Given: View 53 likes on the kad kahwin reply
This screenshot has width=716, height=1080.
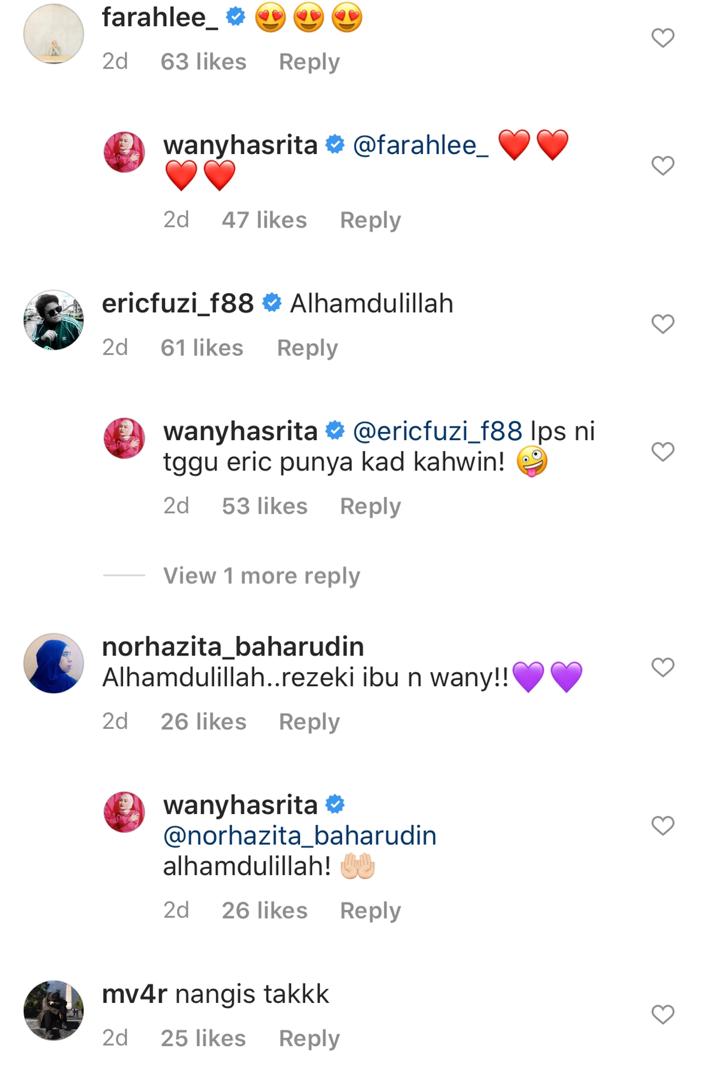Looking at the screenshot, I should [264, 506].
